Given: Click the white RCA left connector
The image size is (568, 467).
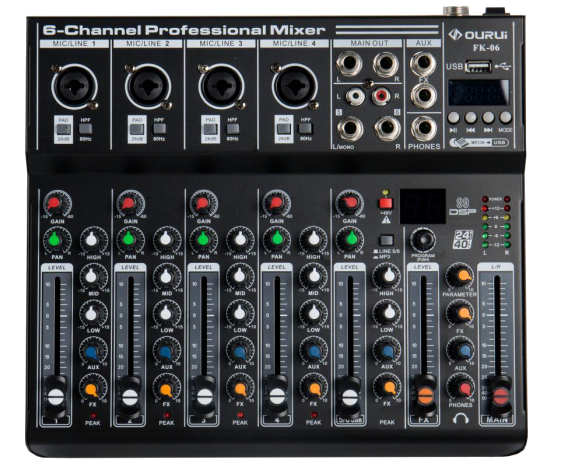Looking at the screenshot, I should tap(355, 96).
